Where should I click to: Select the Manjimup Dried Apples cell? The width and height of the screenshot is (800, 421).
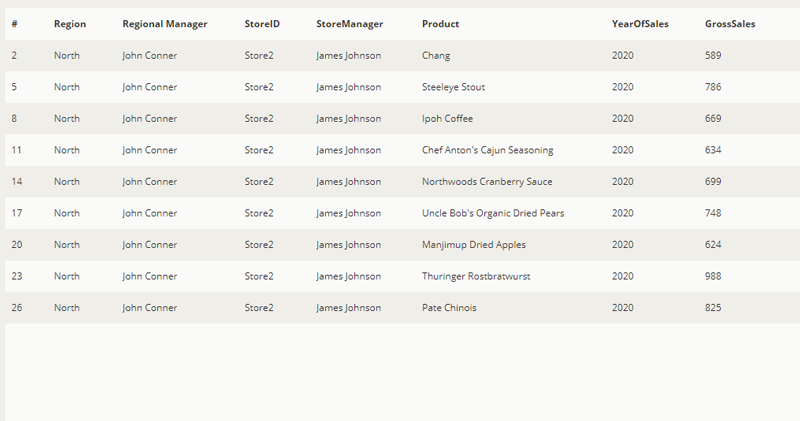[473, 245]
